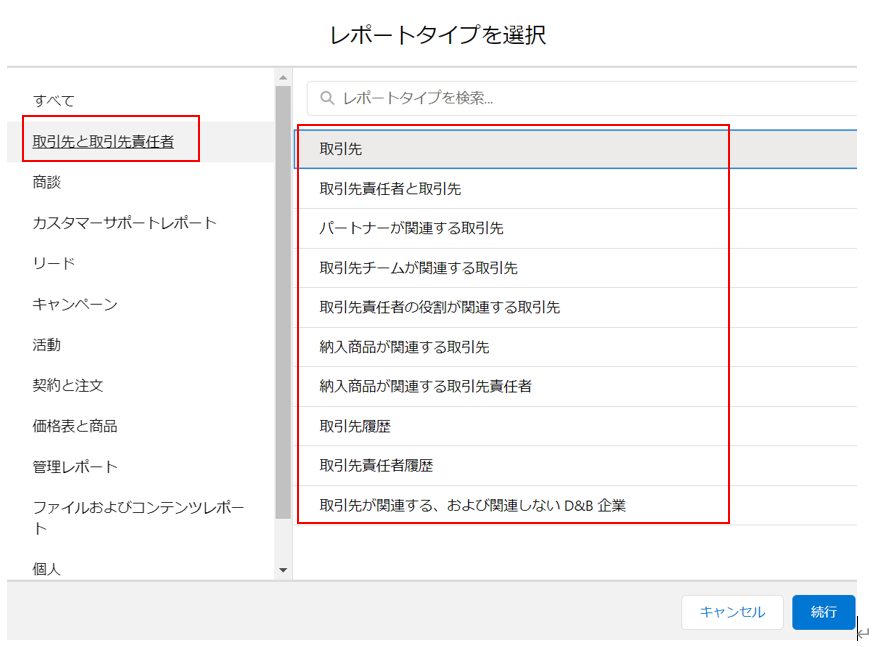Select 取引先と取引先責任者 category

pyautogui.click(x=103, y=142)
